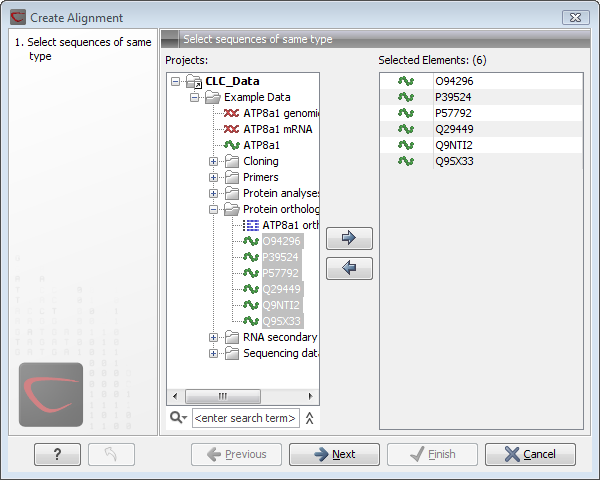Image resolution: width=600 pixels, height=480 pixels.
Task: Click the reset arrow button
Action: (x=111, y=454)
